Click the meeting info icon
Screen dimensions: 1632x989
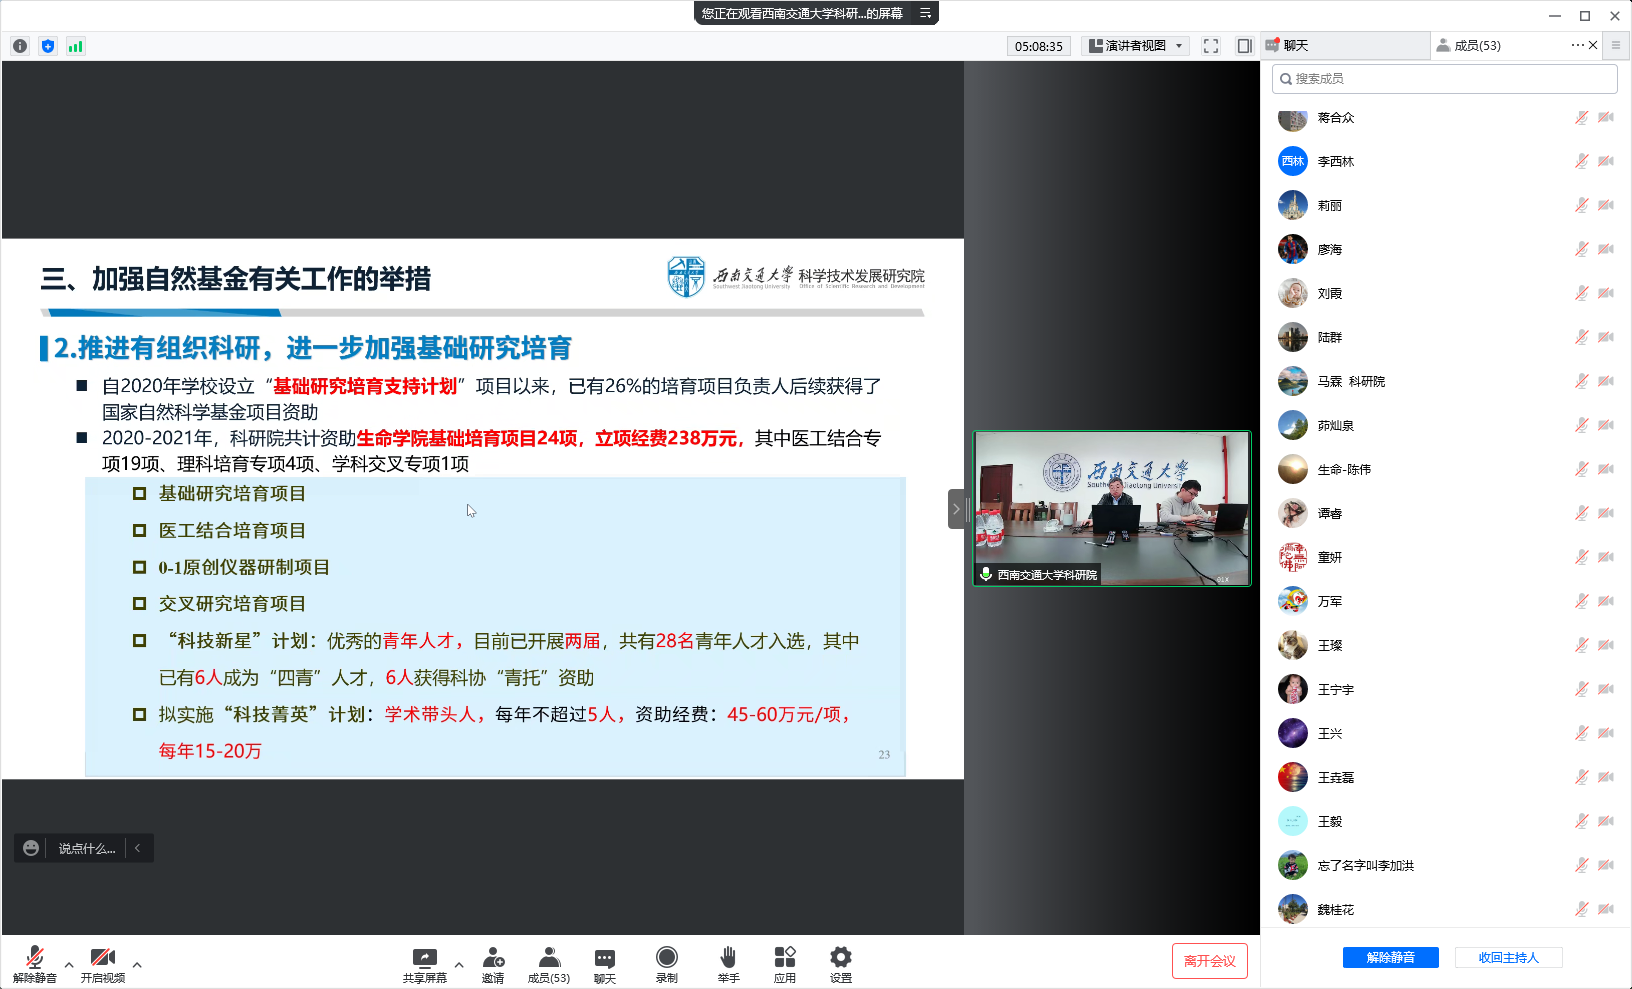pyautogui.click(x=20, y=46)
